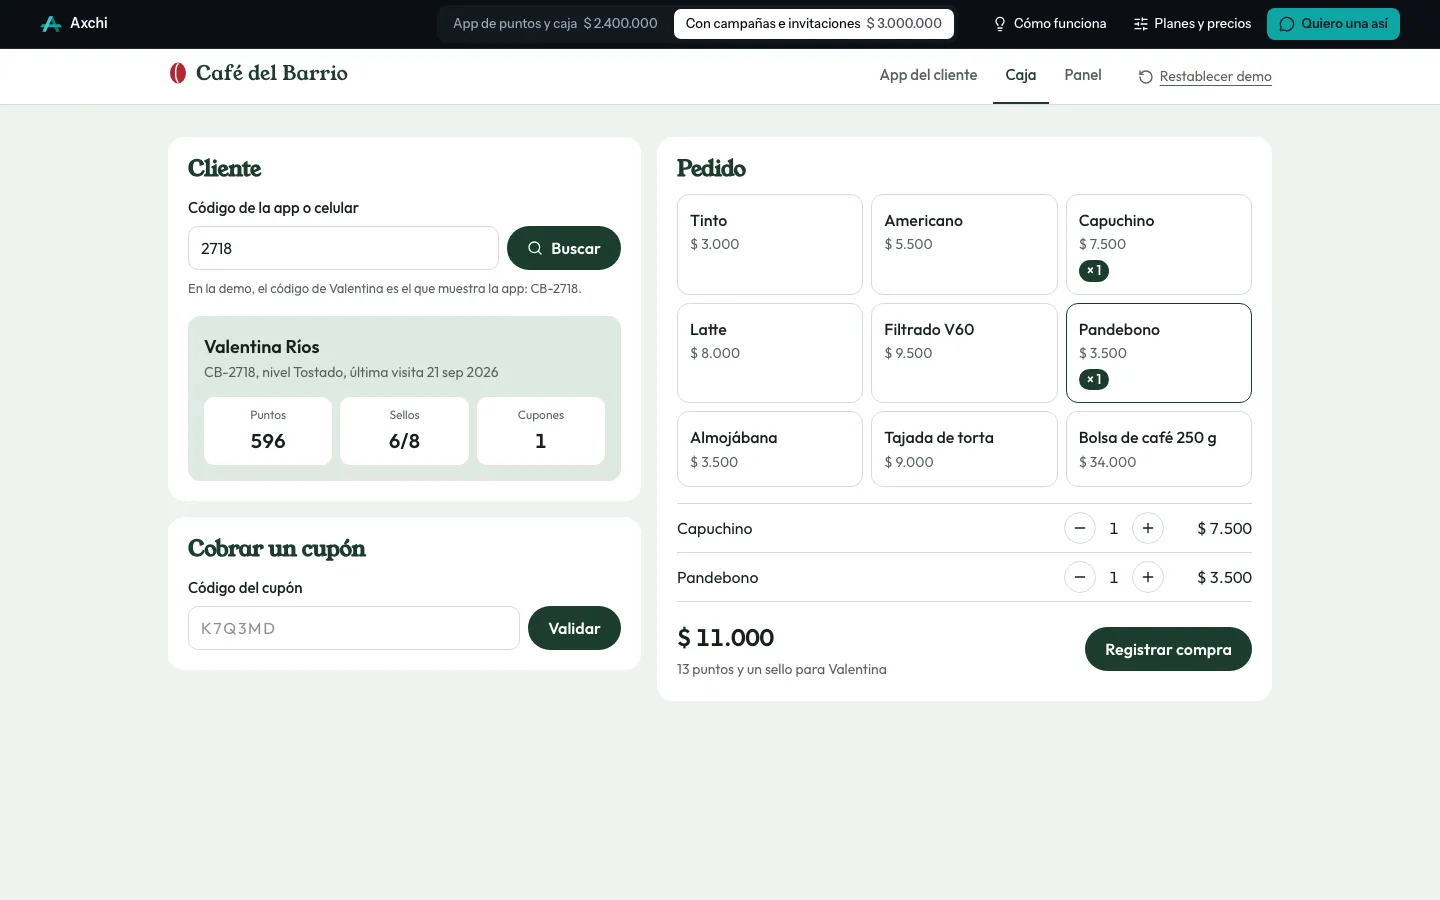Screen dimensions: 1440x900
Task: Click the Valentina Ríos customer name
Action: (x=262, y=347)
